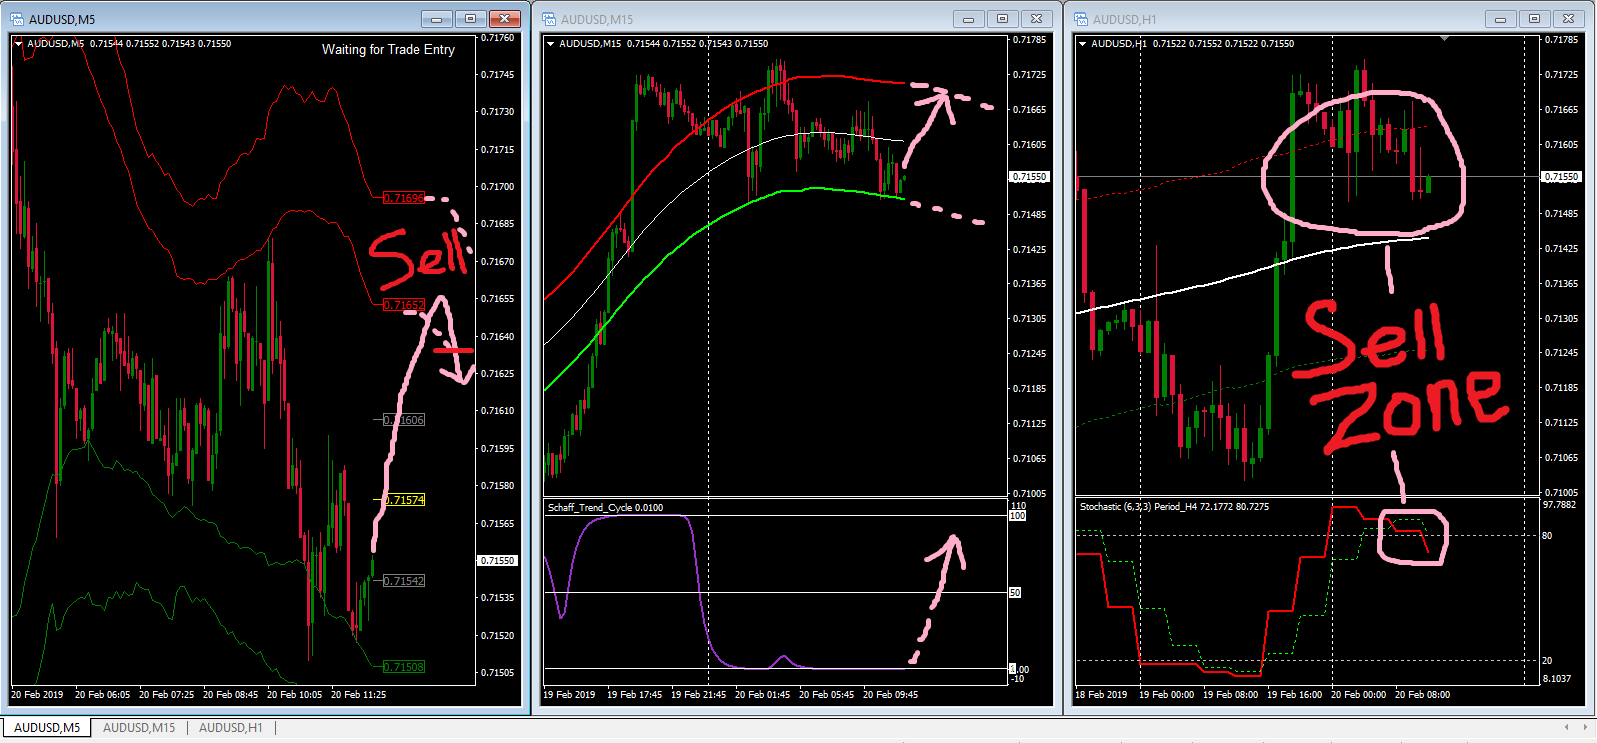Restore the AUDUSD,H1 chart window size
This screenshot has width=1597, height=743.
tap(1534, 19)
